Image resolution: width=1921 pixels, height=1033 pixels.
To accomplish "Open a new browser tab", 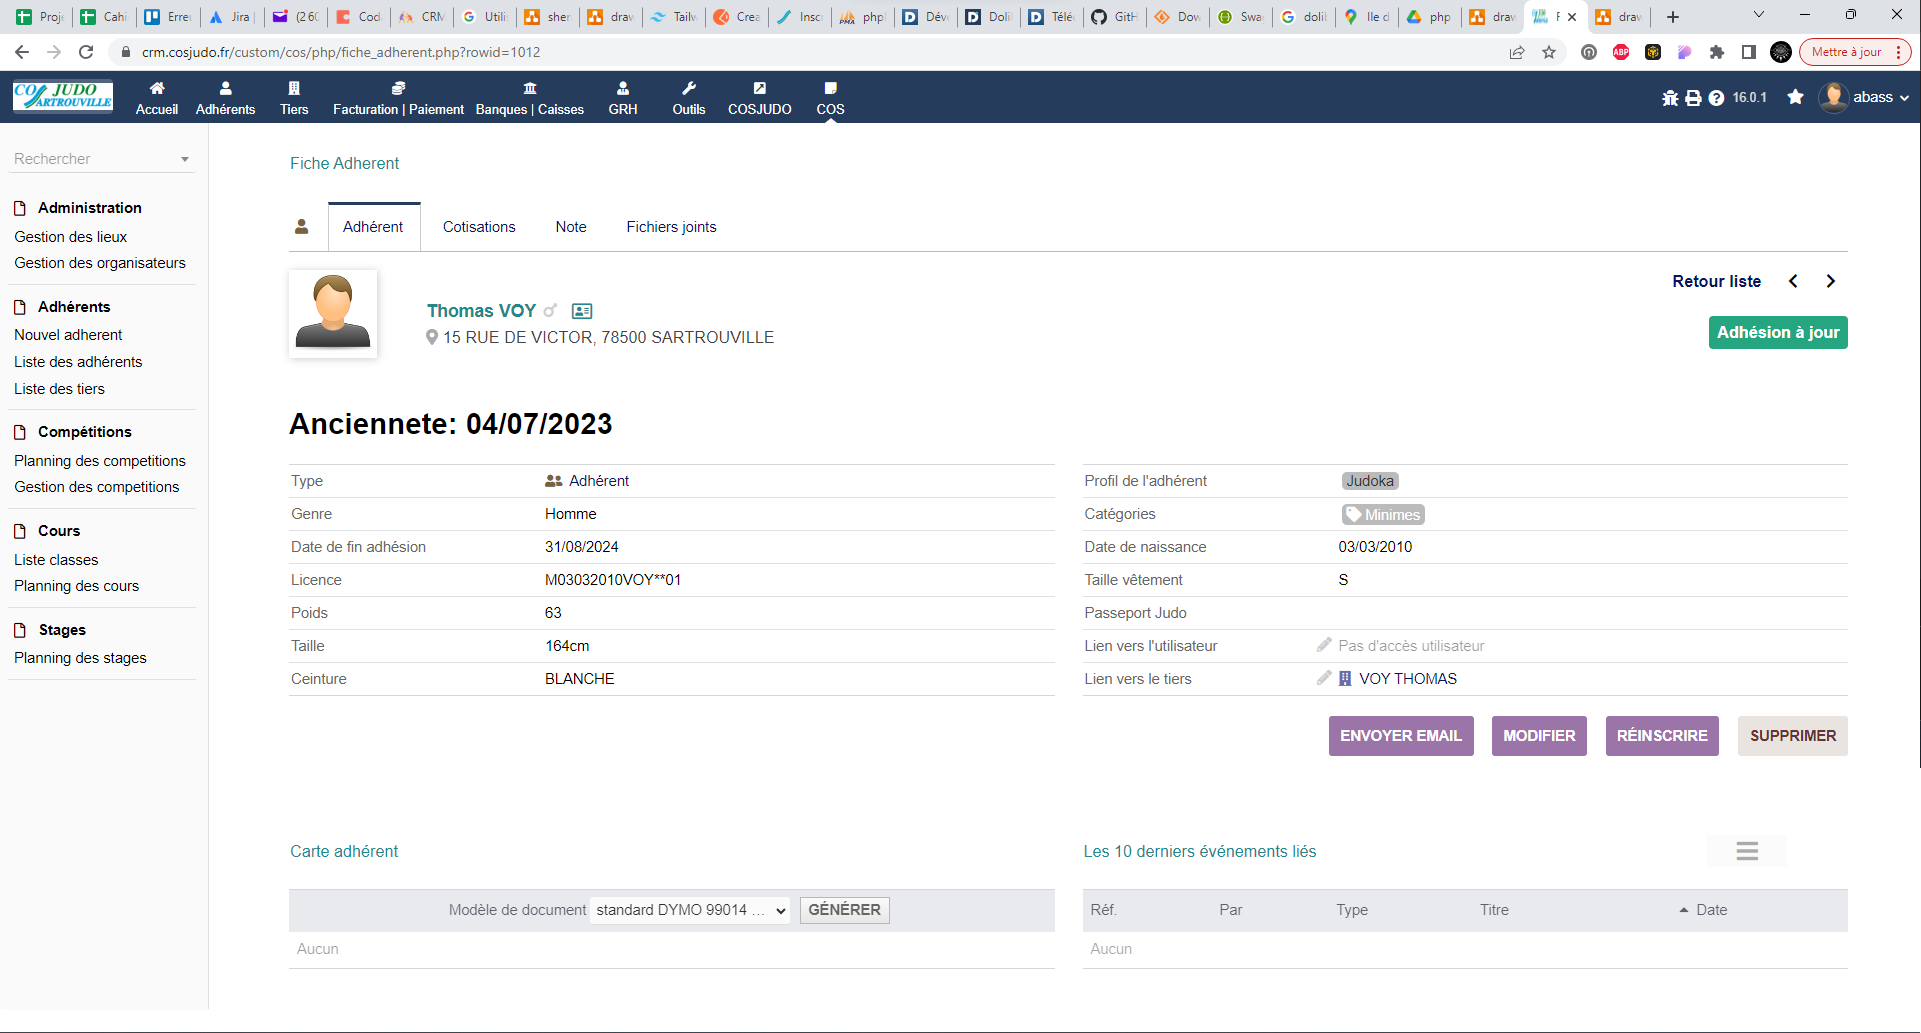I will [x=1673, y=17].
